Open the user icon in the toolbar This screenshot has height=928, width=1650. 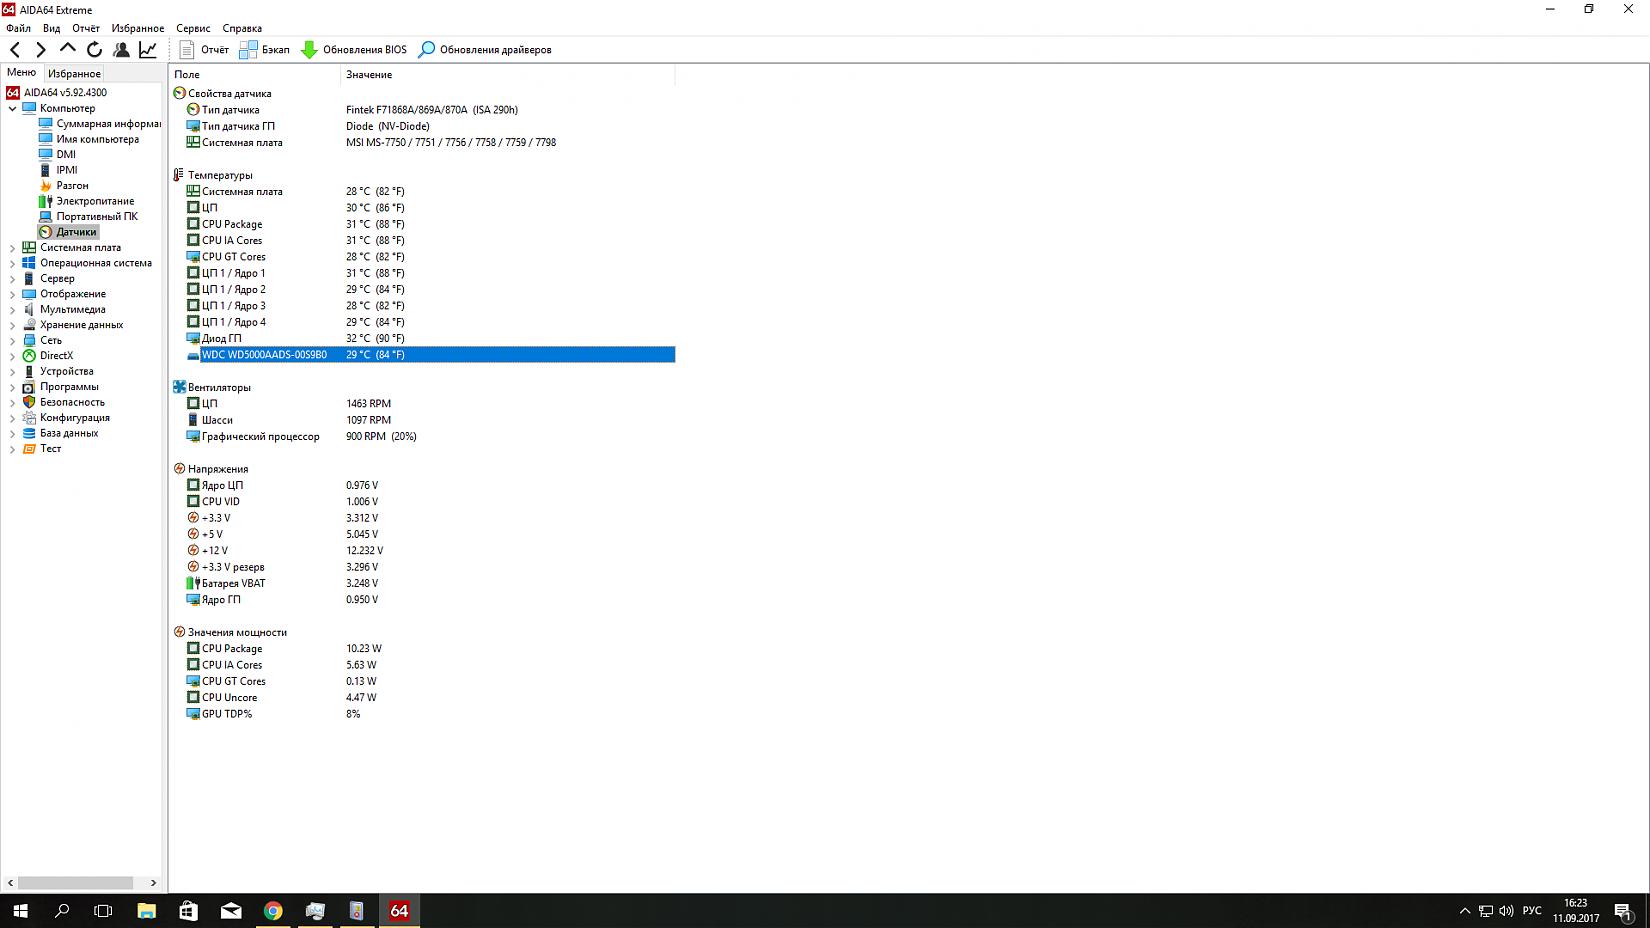tap(121, 49)
